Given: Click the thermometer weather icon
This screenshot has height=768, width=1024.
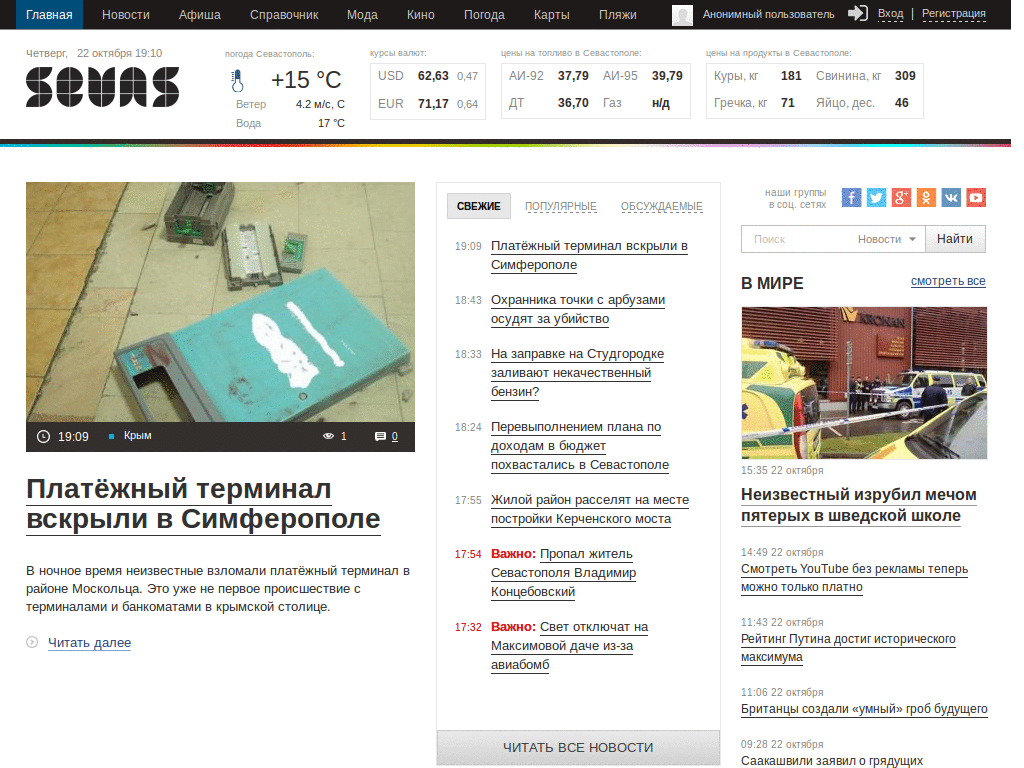Looking at the screenshot, I should tap(238, 81).
